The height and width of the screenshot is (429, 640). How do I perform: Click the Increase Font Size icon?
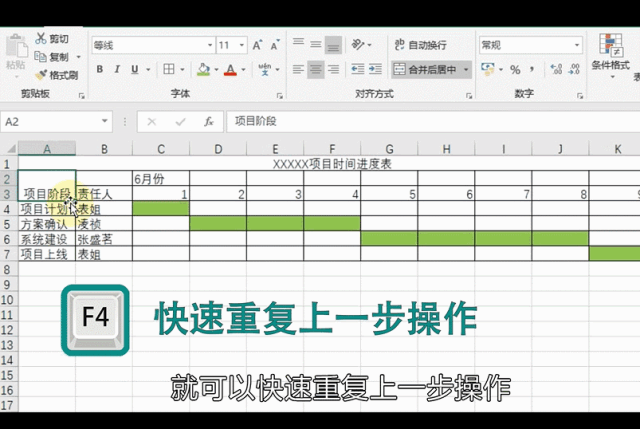[x=258, y=45]
